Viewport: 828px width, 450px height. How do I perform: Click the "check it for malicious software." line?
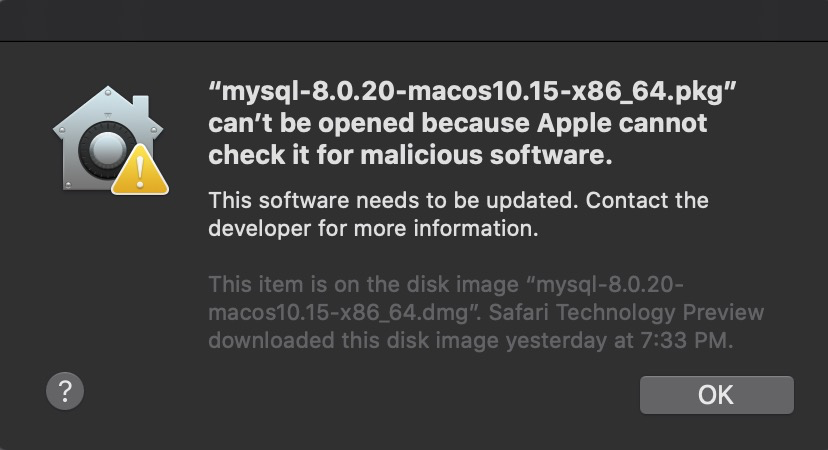410,155
